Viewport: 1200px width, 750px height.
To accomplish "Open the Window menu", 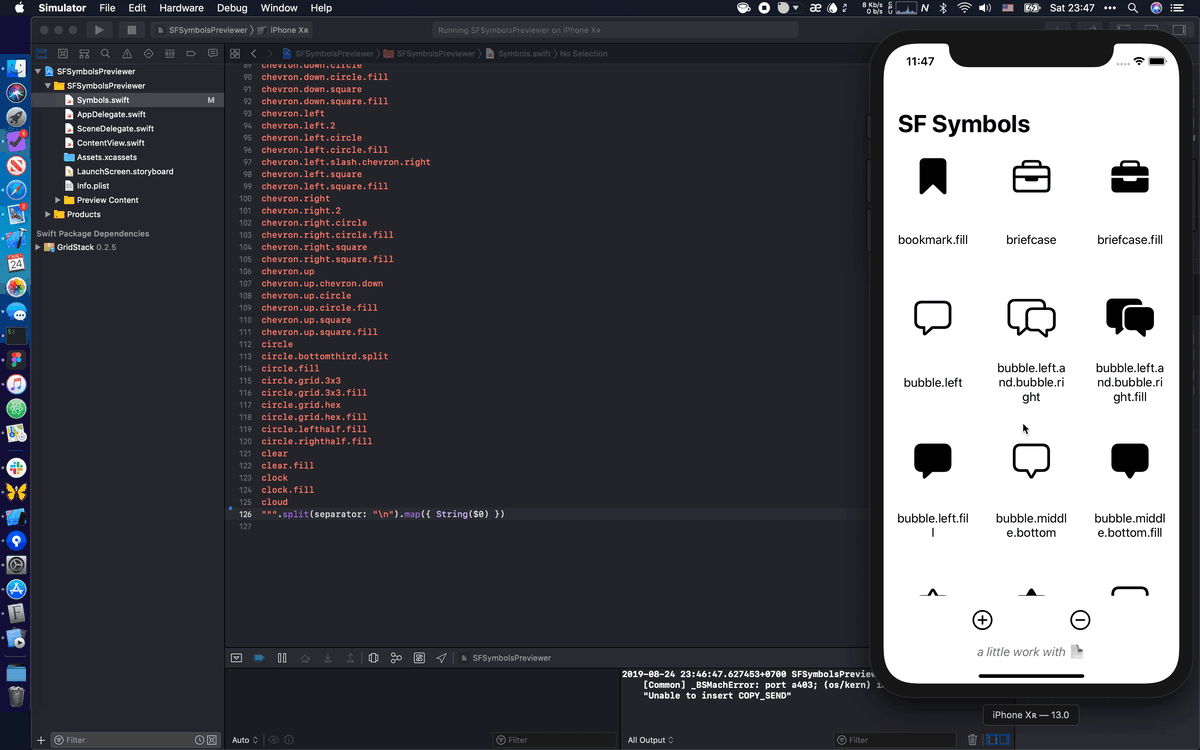I will [x=279, y=8].
